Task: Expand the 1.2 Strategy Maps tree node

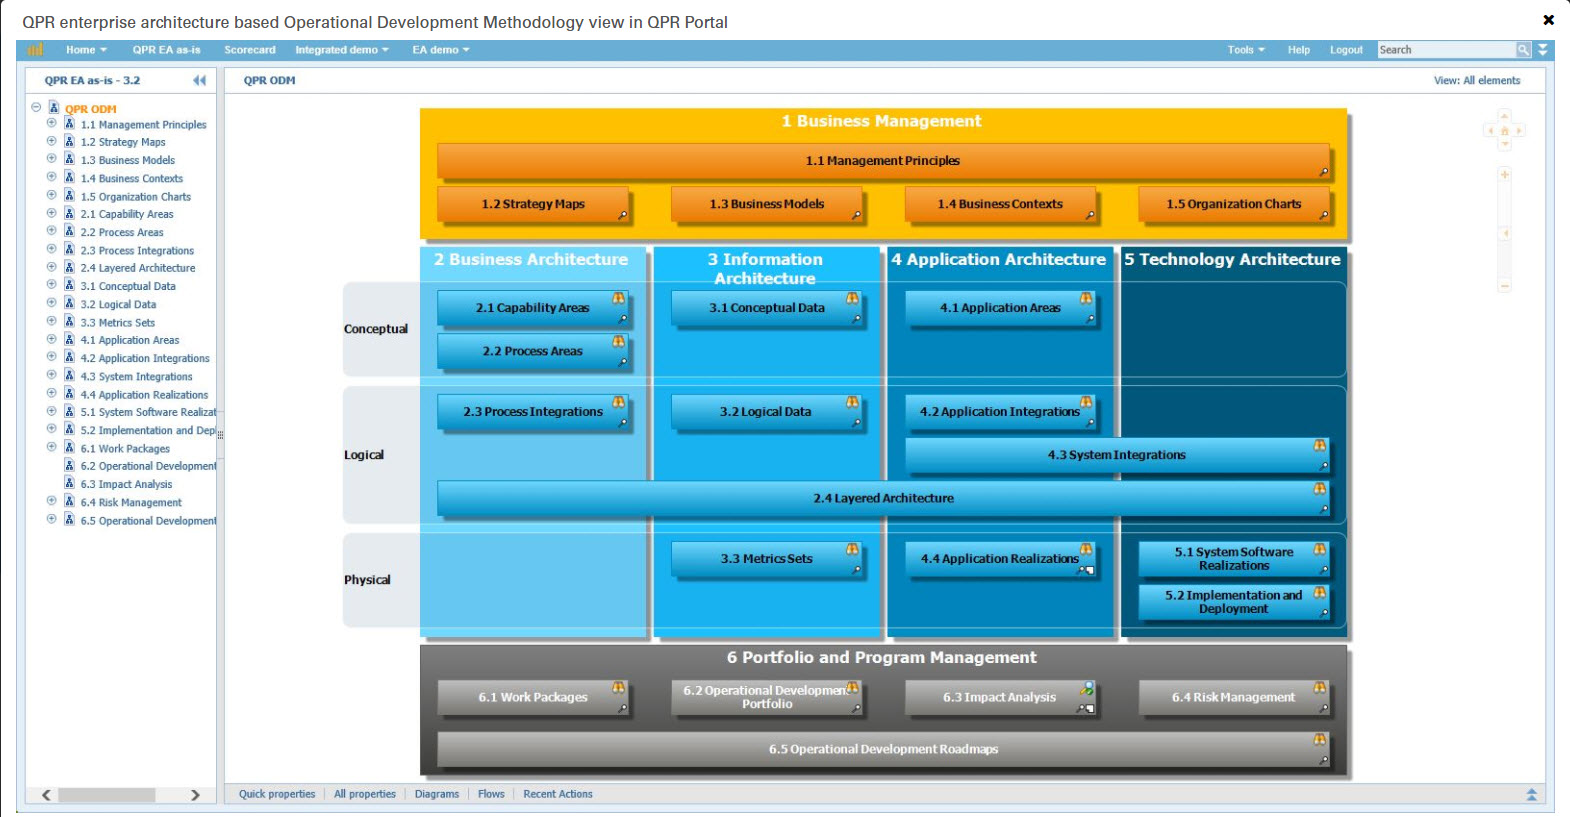Action: 52,141
